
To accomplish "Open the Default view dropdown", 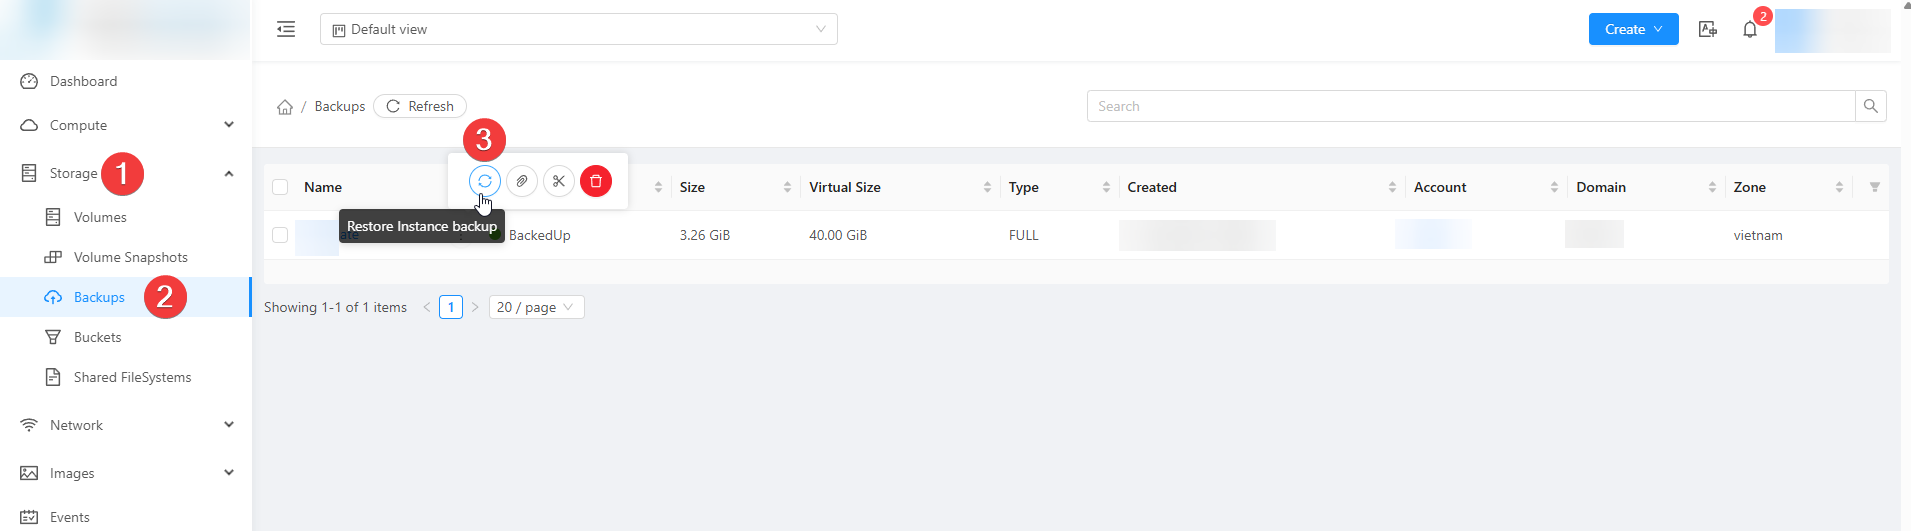I will click(x=578, y=29).
